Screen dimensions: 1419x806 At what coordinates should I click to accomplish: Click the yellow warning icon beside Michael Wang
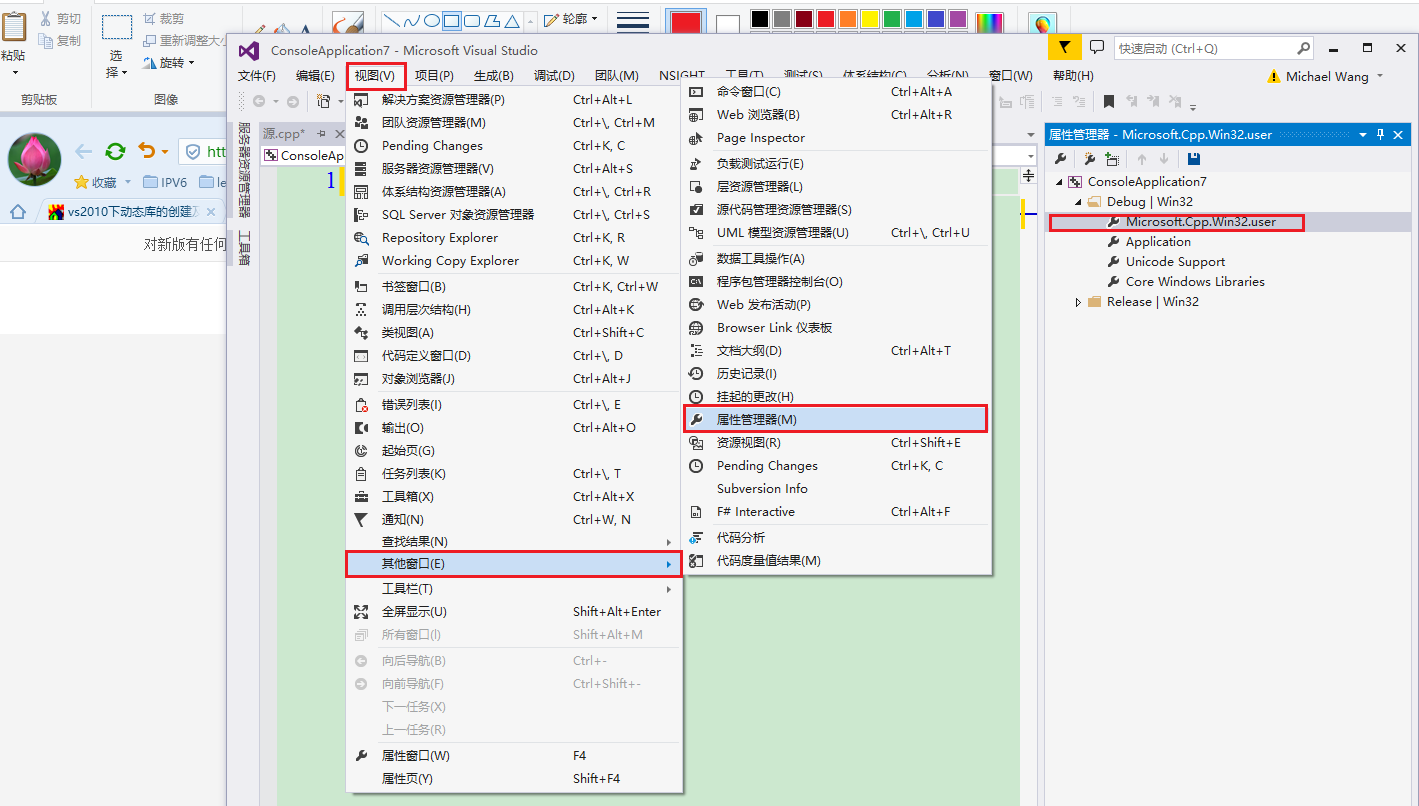pyautogui.click(x=1273, y=76)
